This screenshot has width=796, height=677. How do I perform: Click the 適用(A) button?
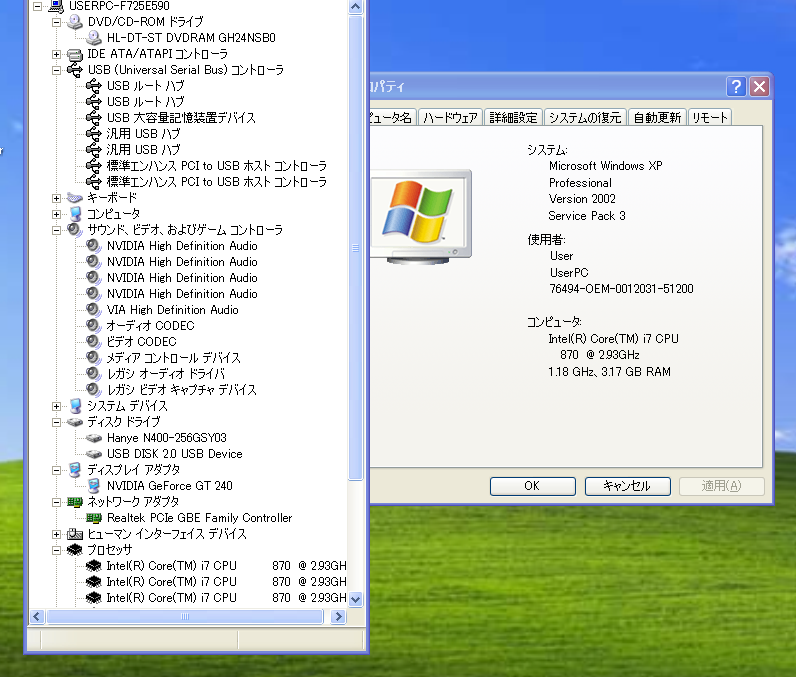[722, 486]
